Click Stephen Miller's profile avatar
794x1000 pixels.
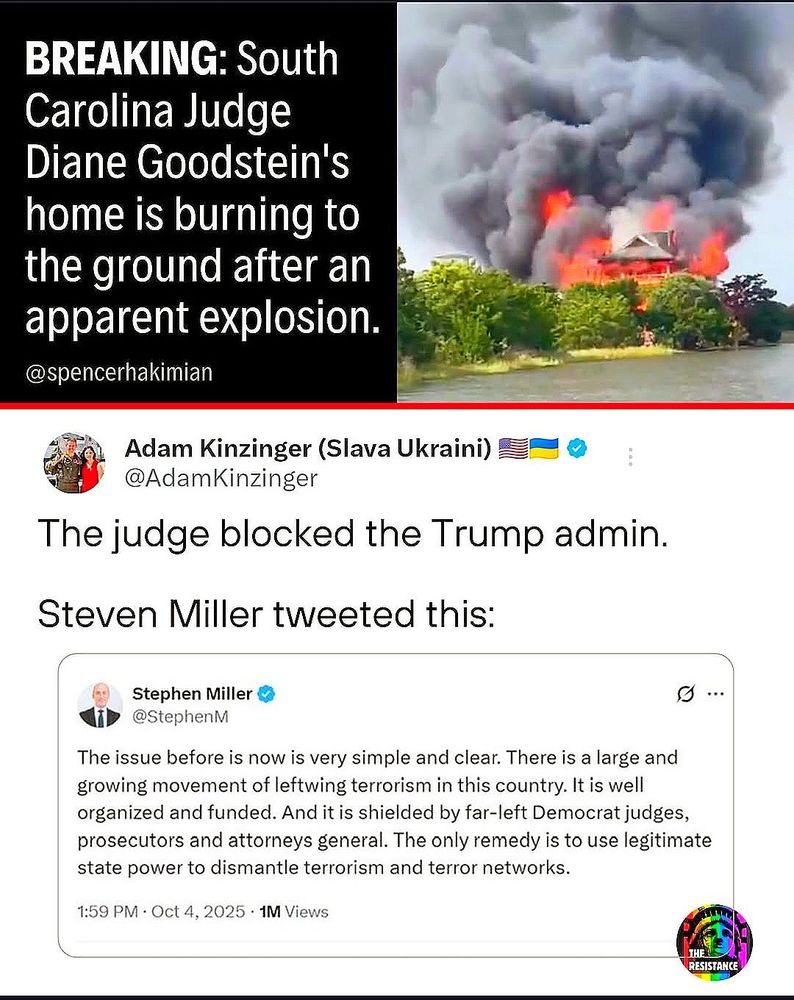point(99,705)
